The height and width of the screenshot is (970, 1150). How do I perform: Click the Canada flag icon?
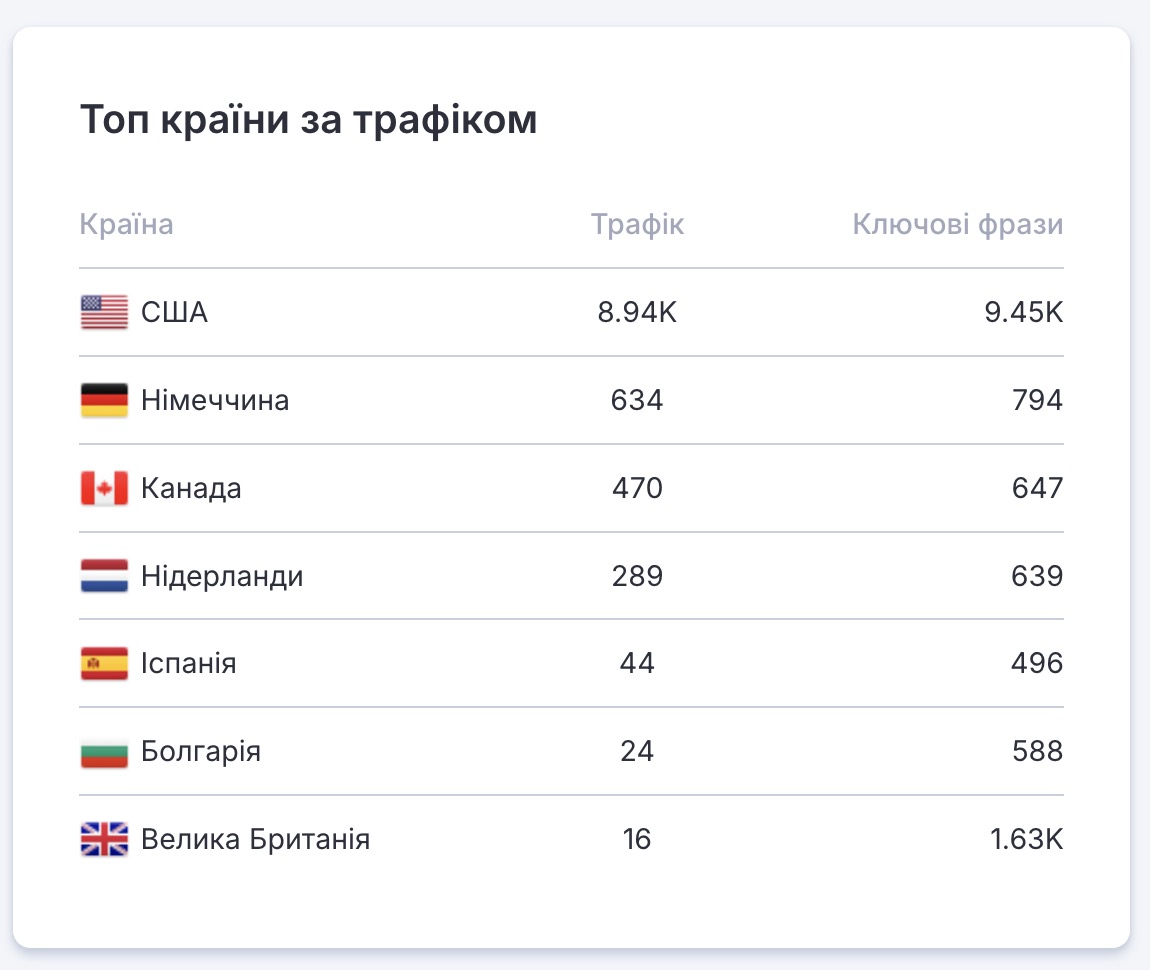tap(104, 489)
